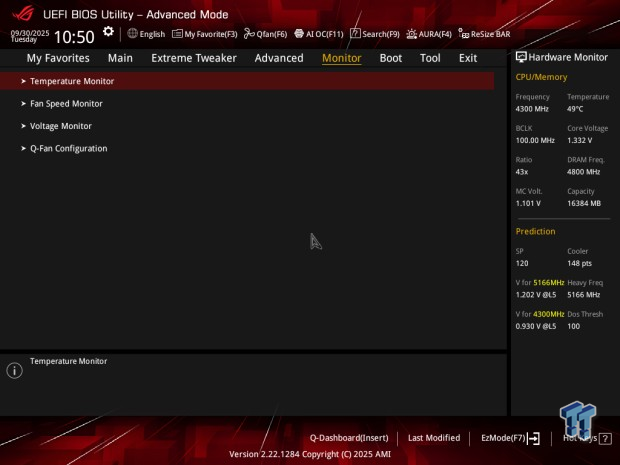Viewport: 620px width, 465px height.
Task: Click the Hot Keys question mark icon
Action: coord(605,438)
